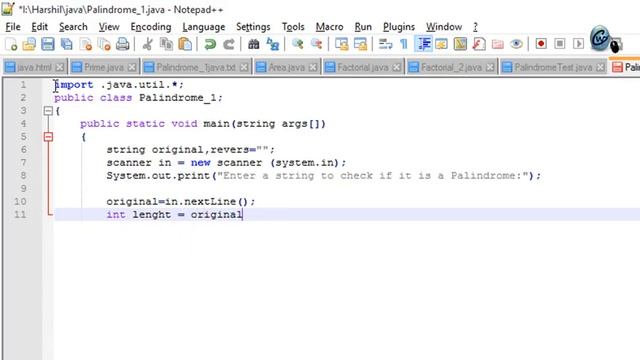Redo the edit with the grey arrow
This screenshot has width=640, height=360.
(x=229, y=44)
